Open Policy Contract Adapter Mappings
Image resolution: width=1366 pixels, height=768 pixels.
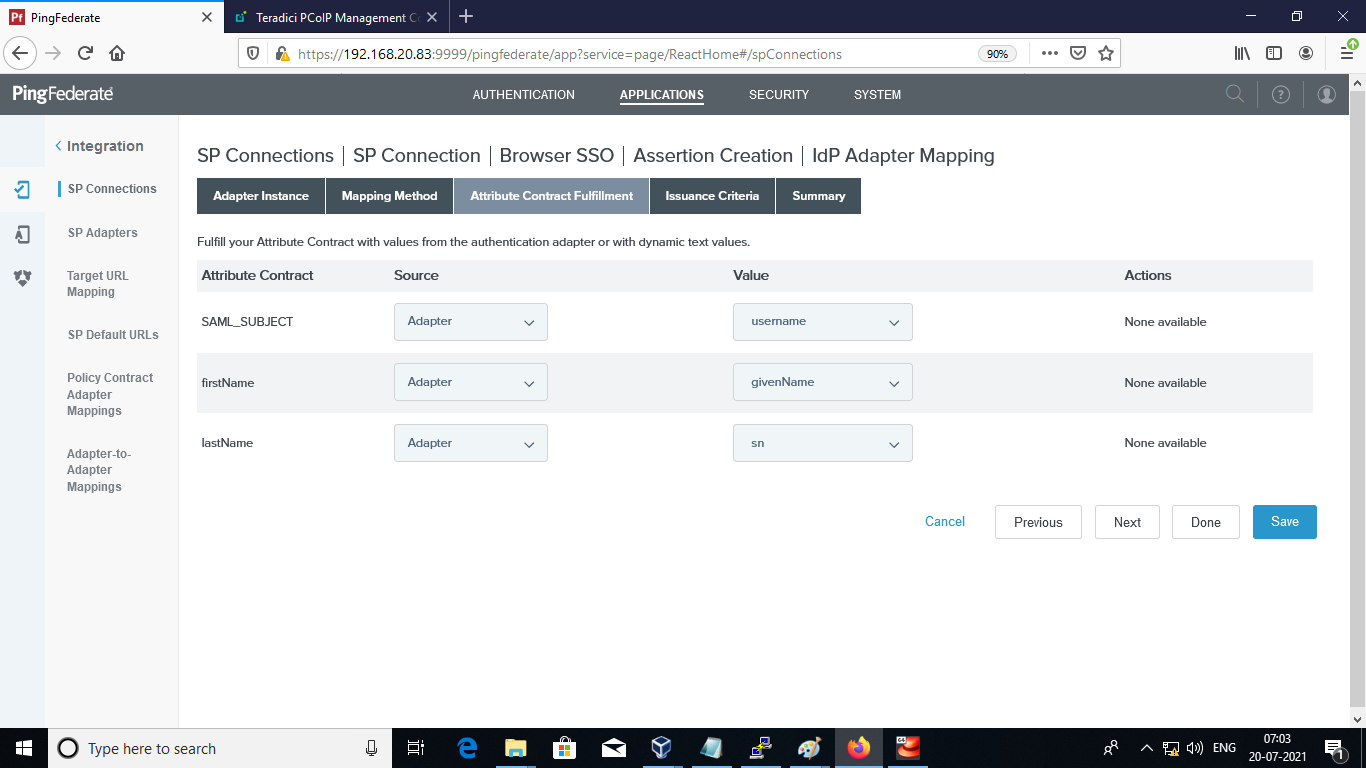pyautogui.click(x=110, y=394)
